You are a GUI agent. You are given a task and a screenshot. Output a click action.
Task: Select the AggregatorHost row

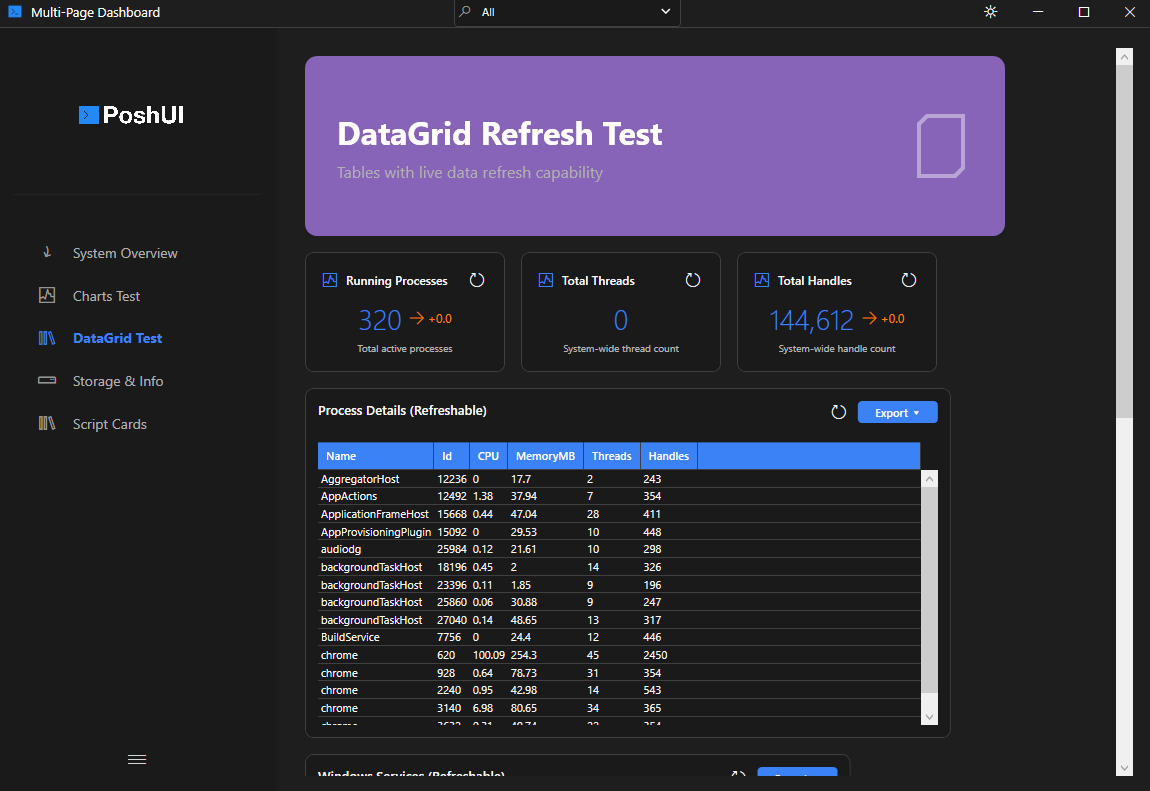coord(619,479)
